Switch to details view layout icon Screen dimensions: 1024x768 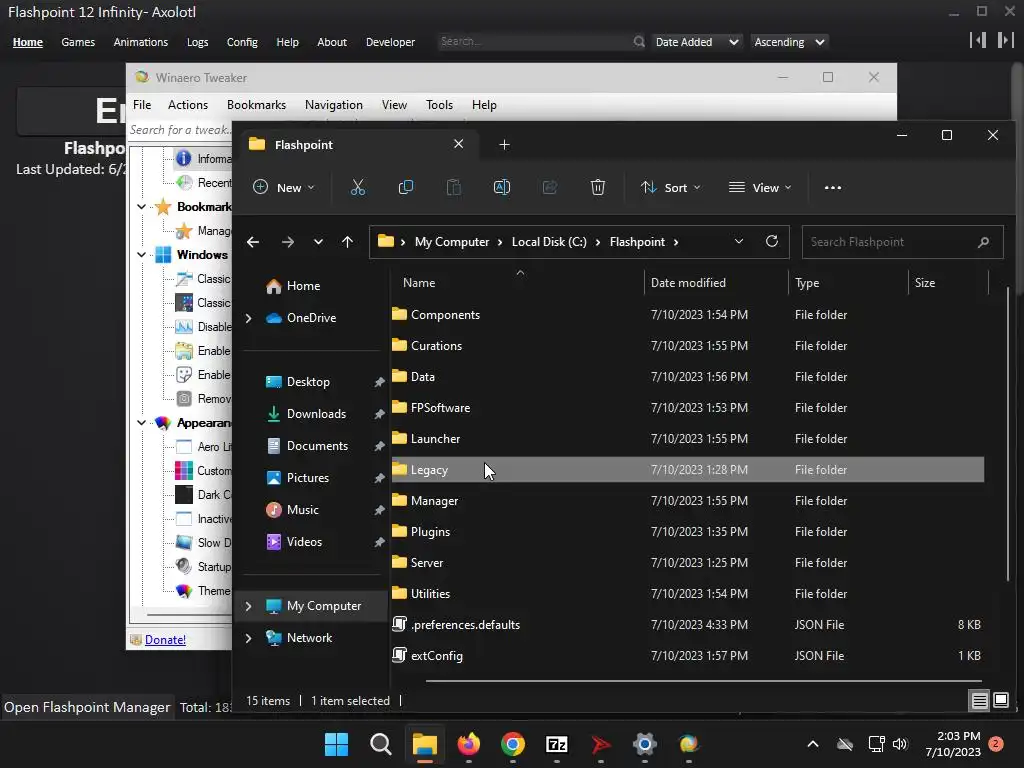pyautogui.click(x=979, y=701)
